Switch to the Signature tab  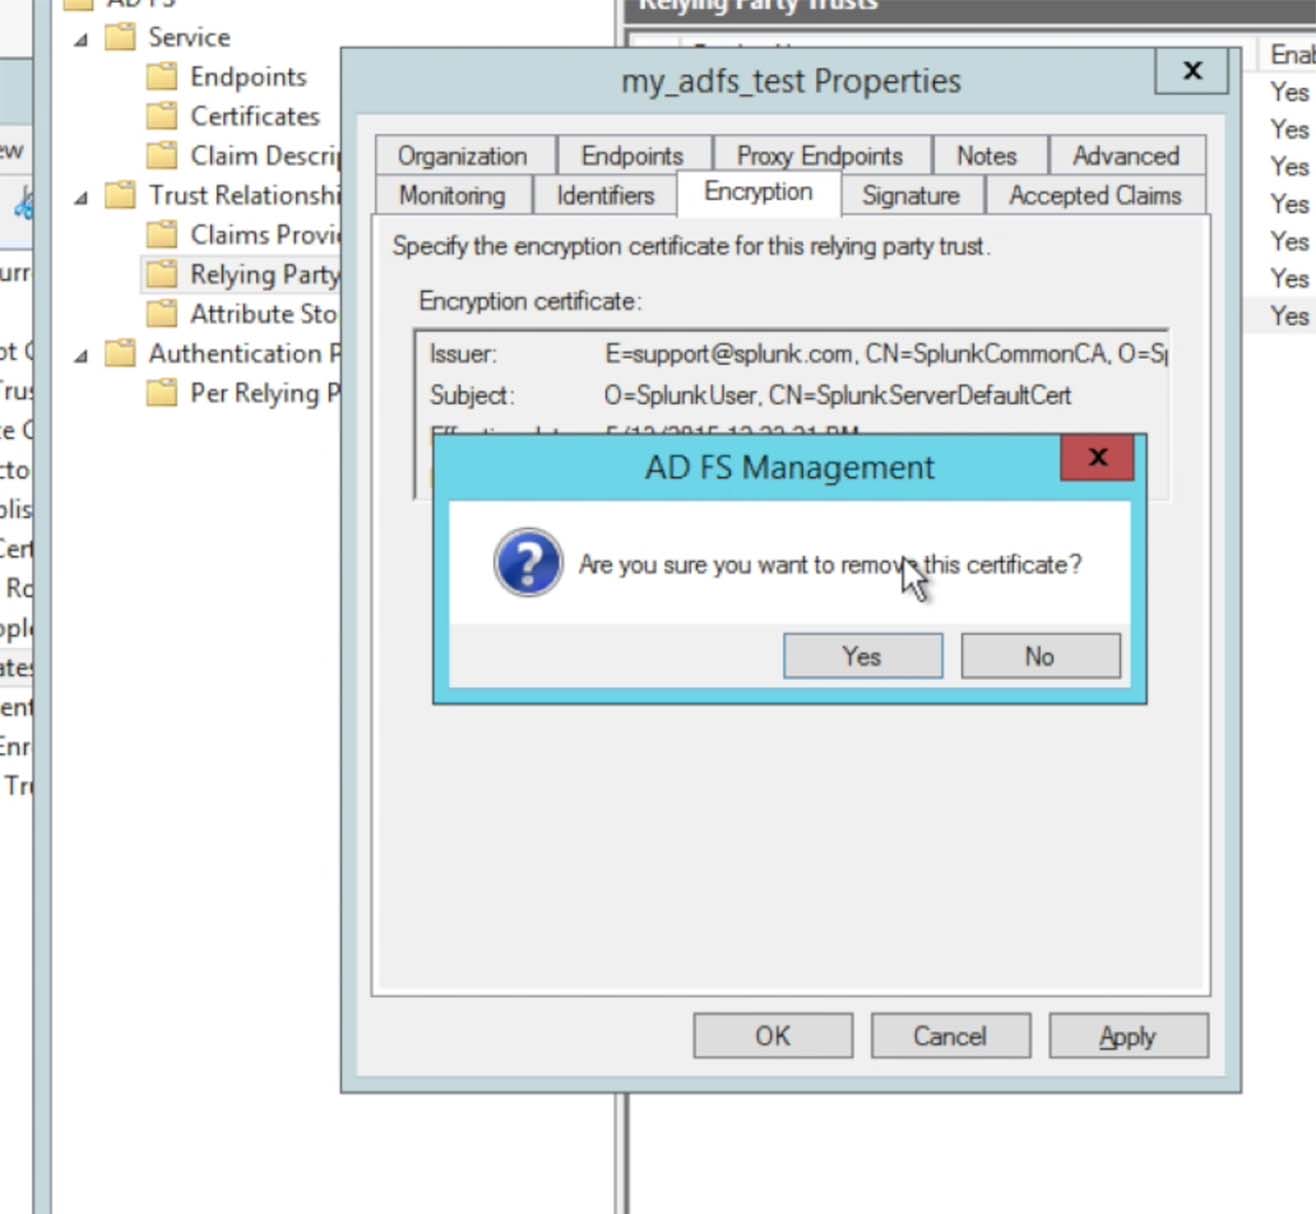coord(911,195)
